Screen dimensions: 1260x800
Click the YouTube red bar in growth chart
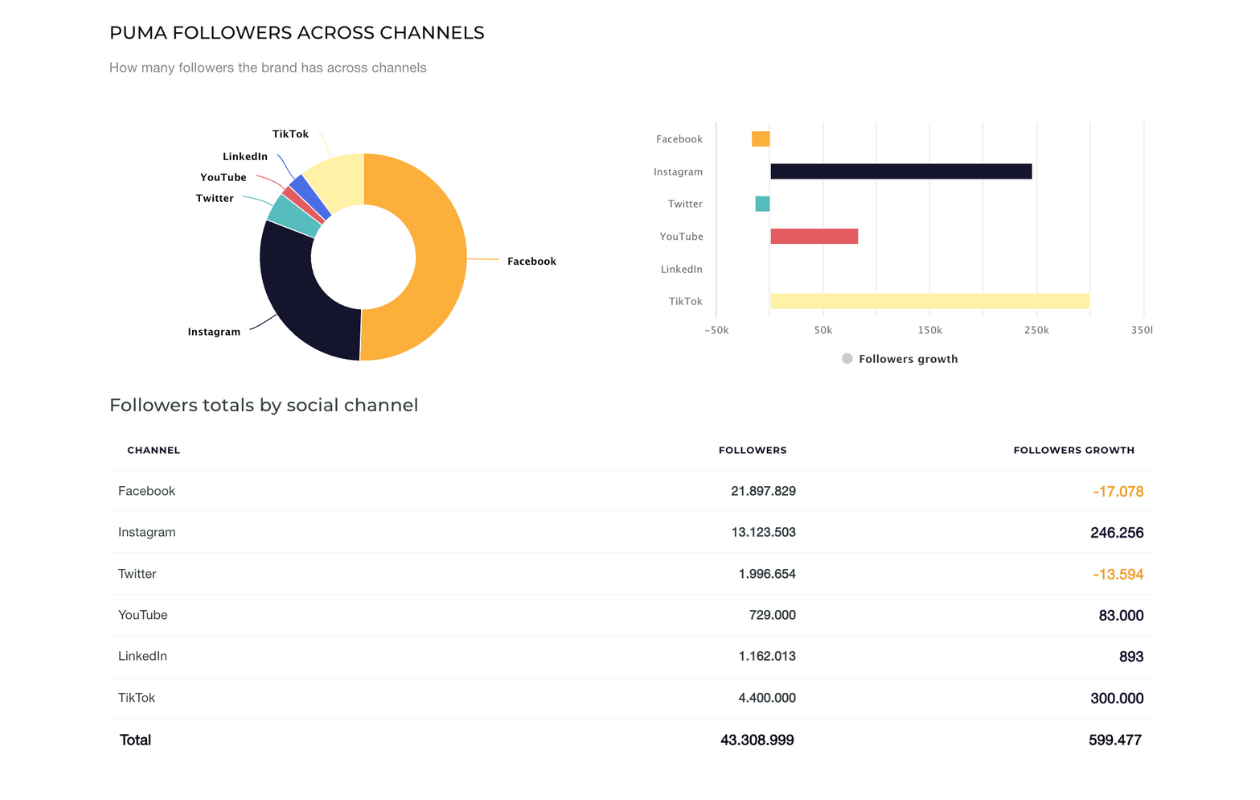814,237
